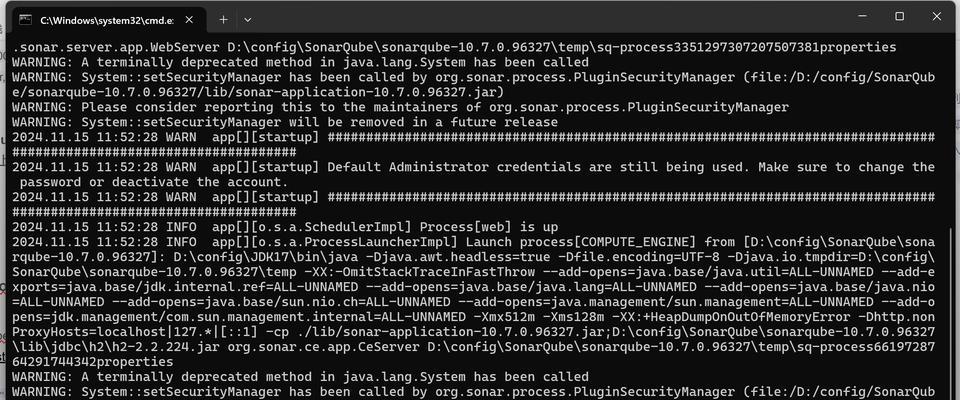Click the '-Xmx512m' JVM option text
The image size is (960, 400).
[x=505, y=317]
